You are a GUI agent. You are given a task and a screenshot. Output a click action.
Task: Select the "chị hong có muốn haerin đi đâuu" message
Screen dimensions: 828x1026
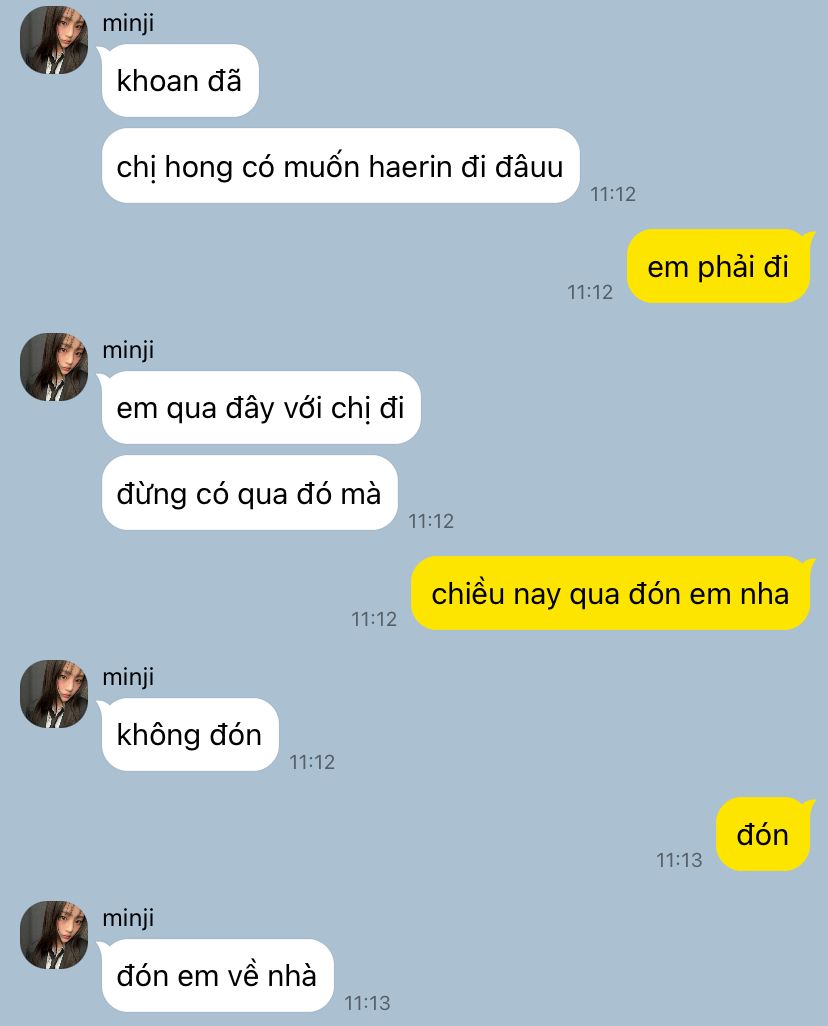pyautogui.click(x=340, y=166)
